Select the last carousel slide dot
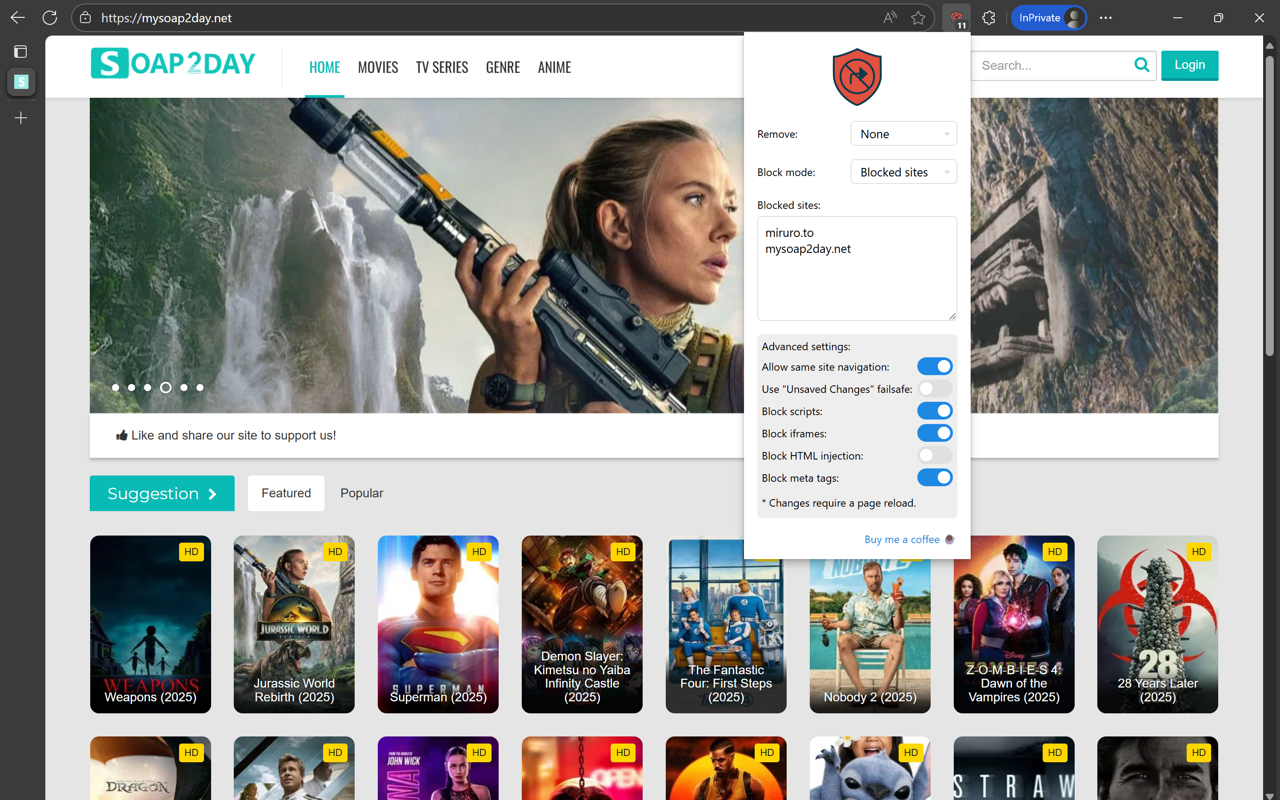The width and height of the screenshot is (1280, 800). 200,387
